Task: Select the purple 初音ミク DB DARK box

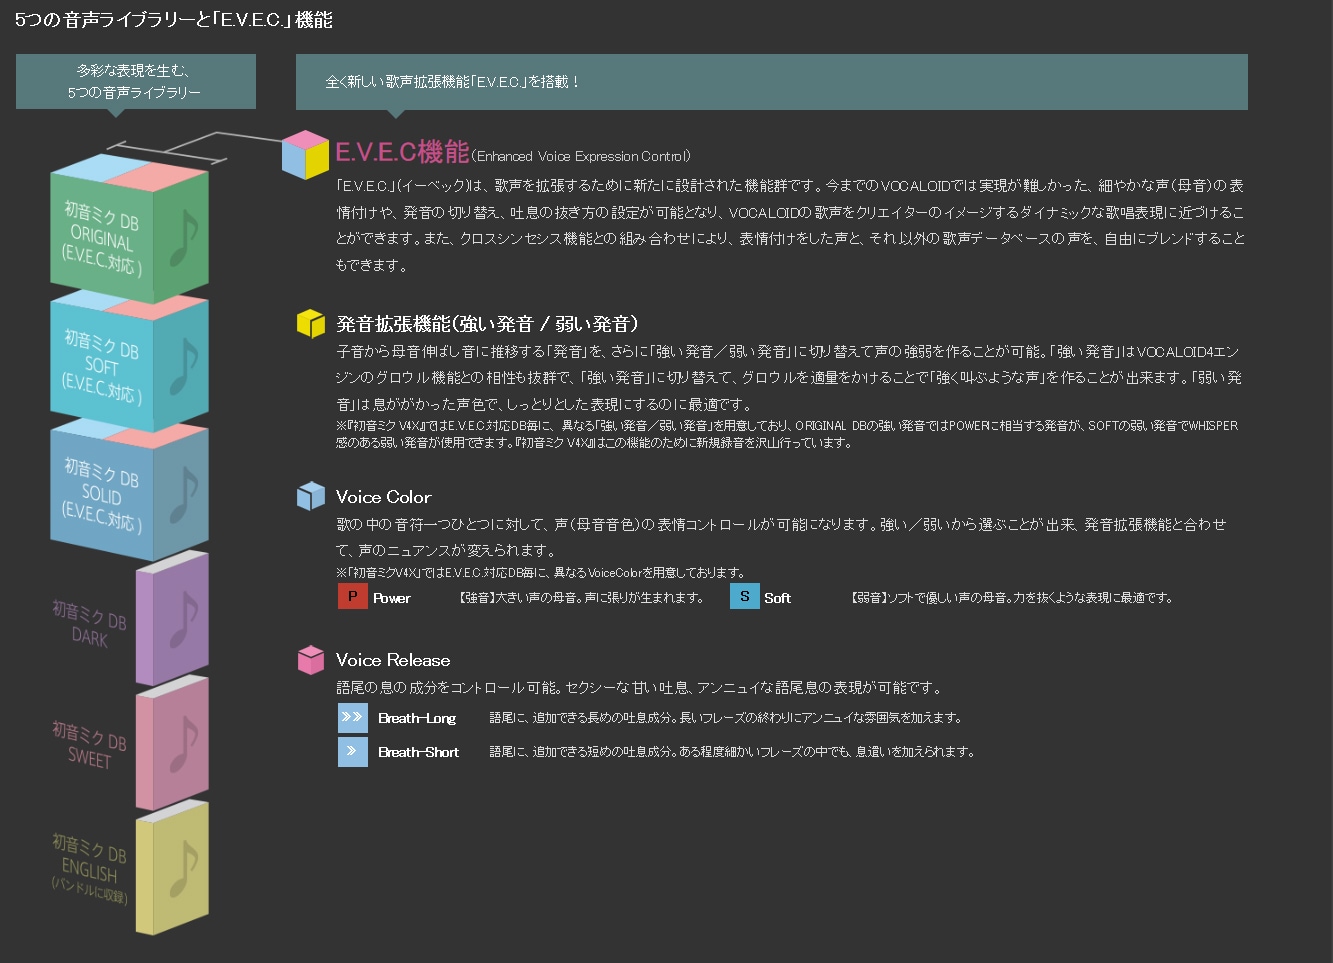Action: click(172, 619)
